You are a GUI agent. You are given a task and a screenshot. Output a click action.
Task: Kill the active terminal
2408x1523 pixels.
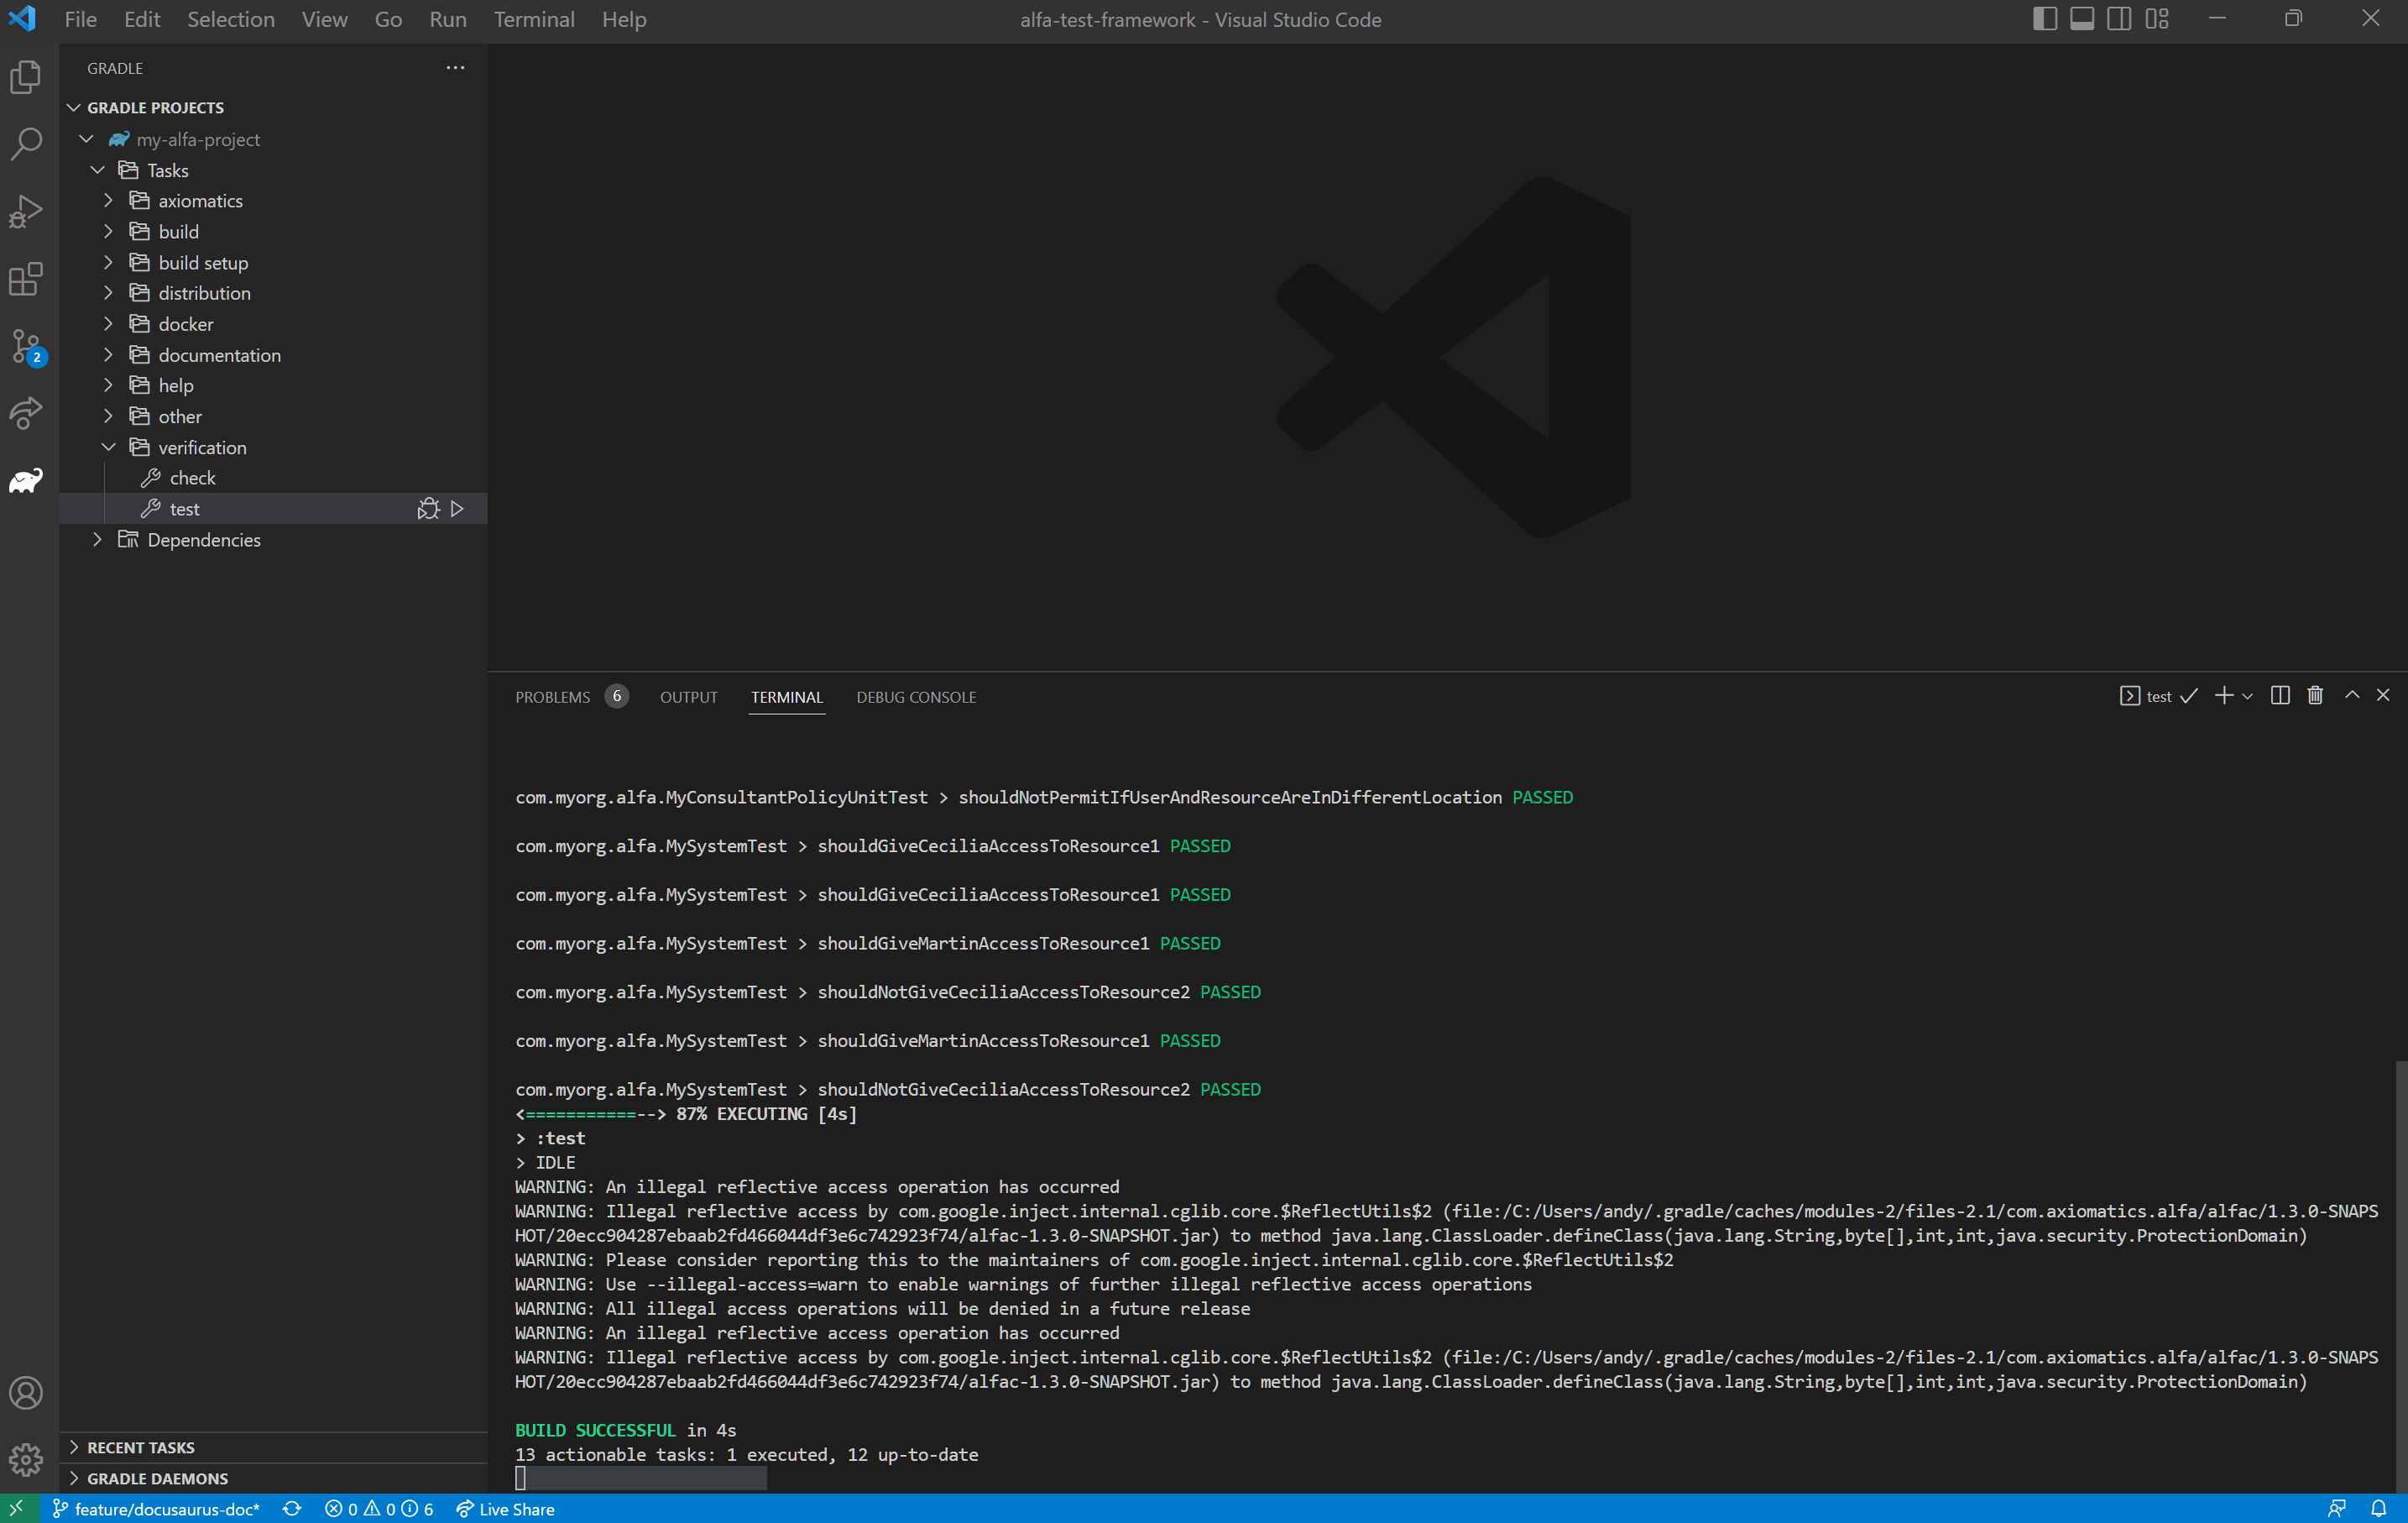click(x=2315, y=695)
